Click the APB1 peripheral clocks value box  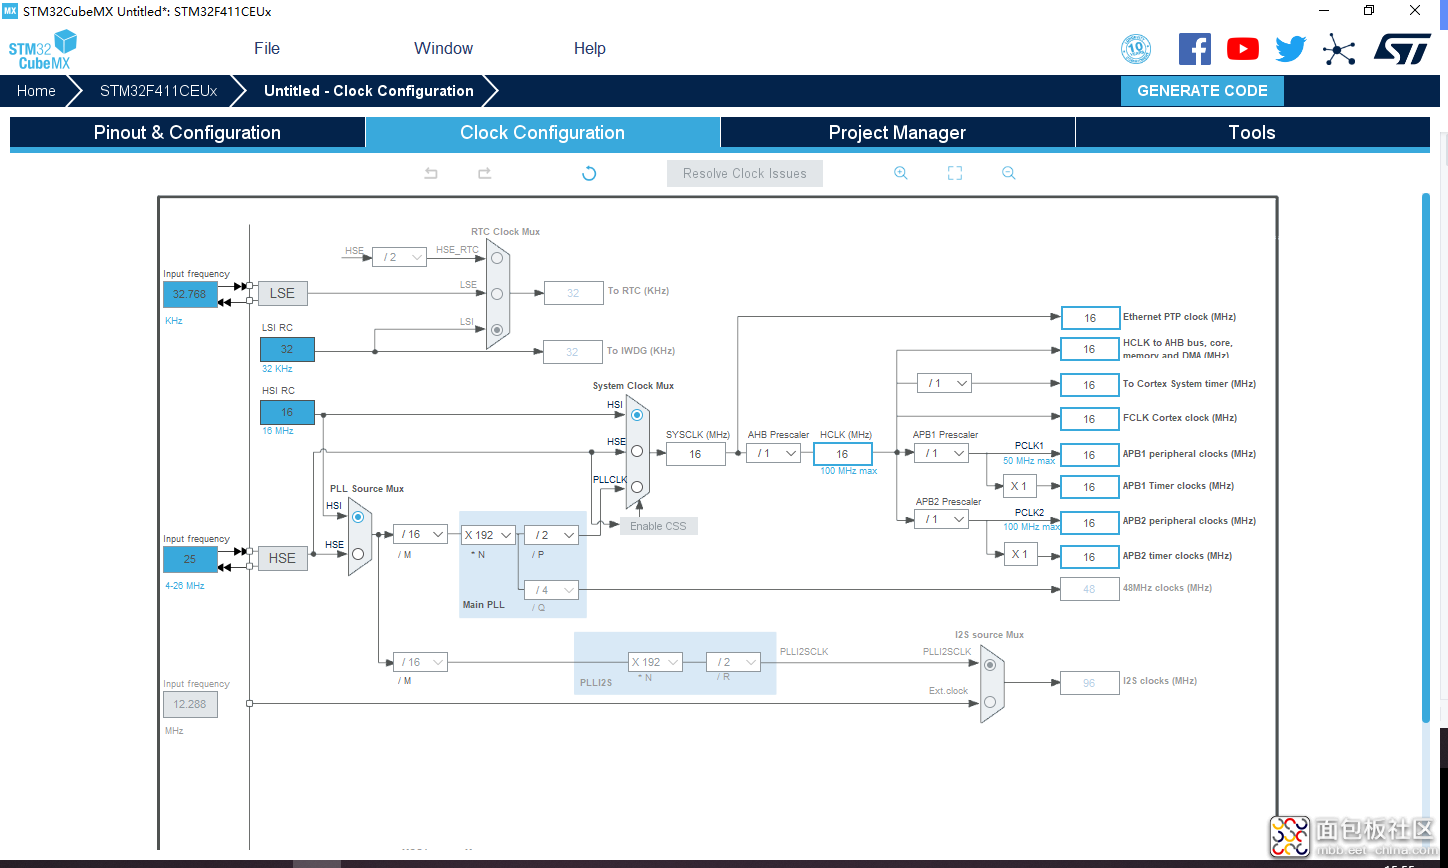pos(1090,455)
